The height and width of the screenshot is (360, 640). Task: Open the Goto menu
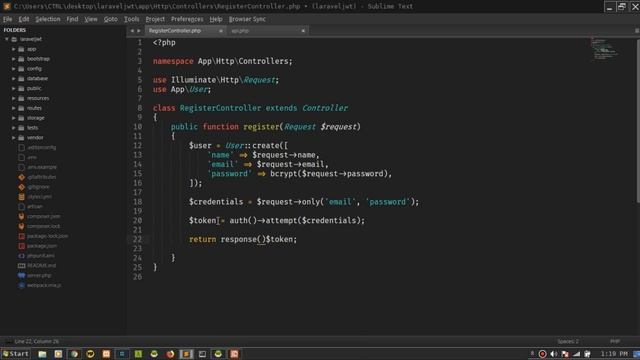(110, 19)
